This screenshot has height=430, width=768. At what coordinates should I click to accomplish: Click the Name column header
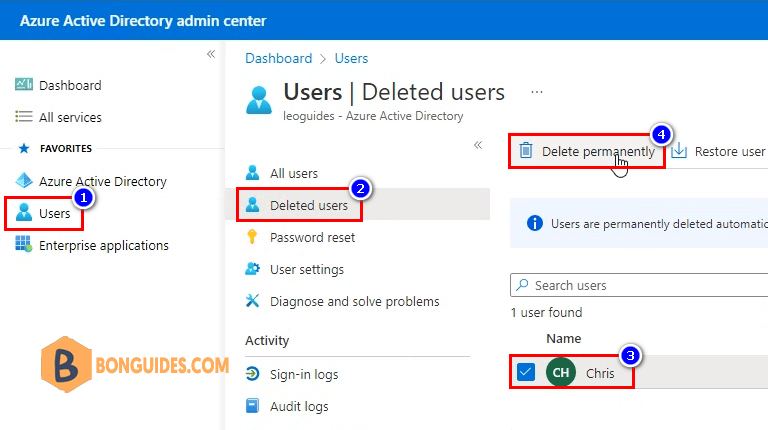(x=564, y=338)
